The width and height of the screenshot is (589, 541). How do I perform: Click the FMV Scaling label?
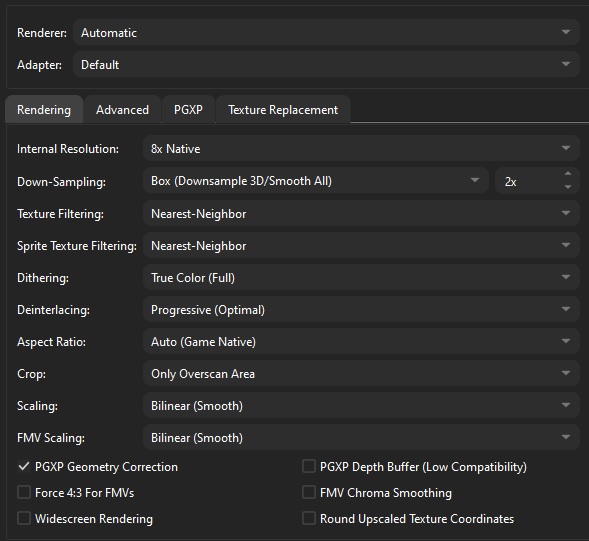[x=51, y=438]
